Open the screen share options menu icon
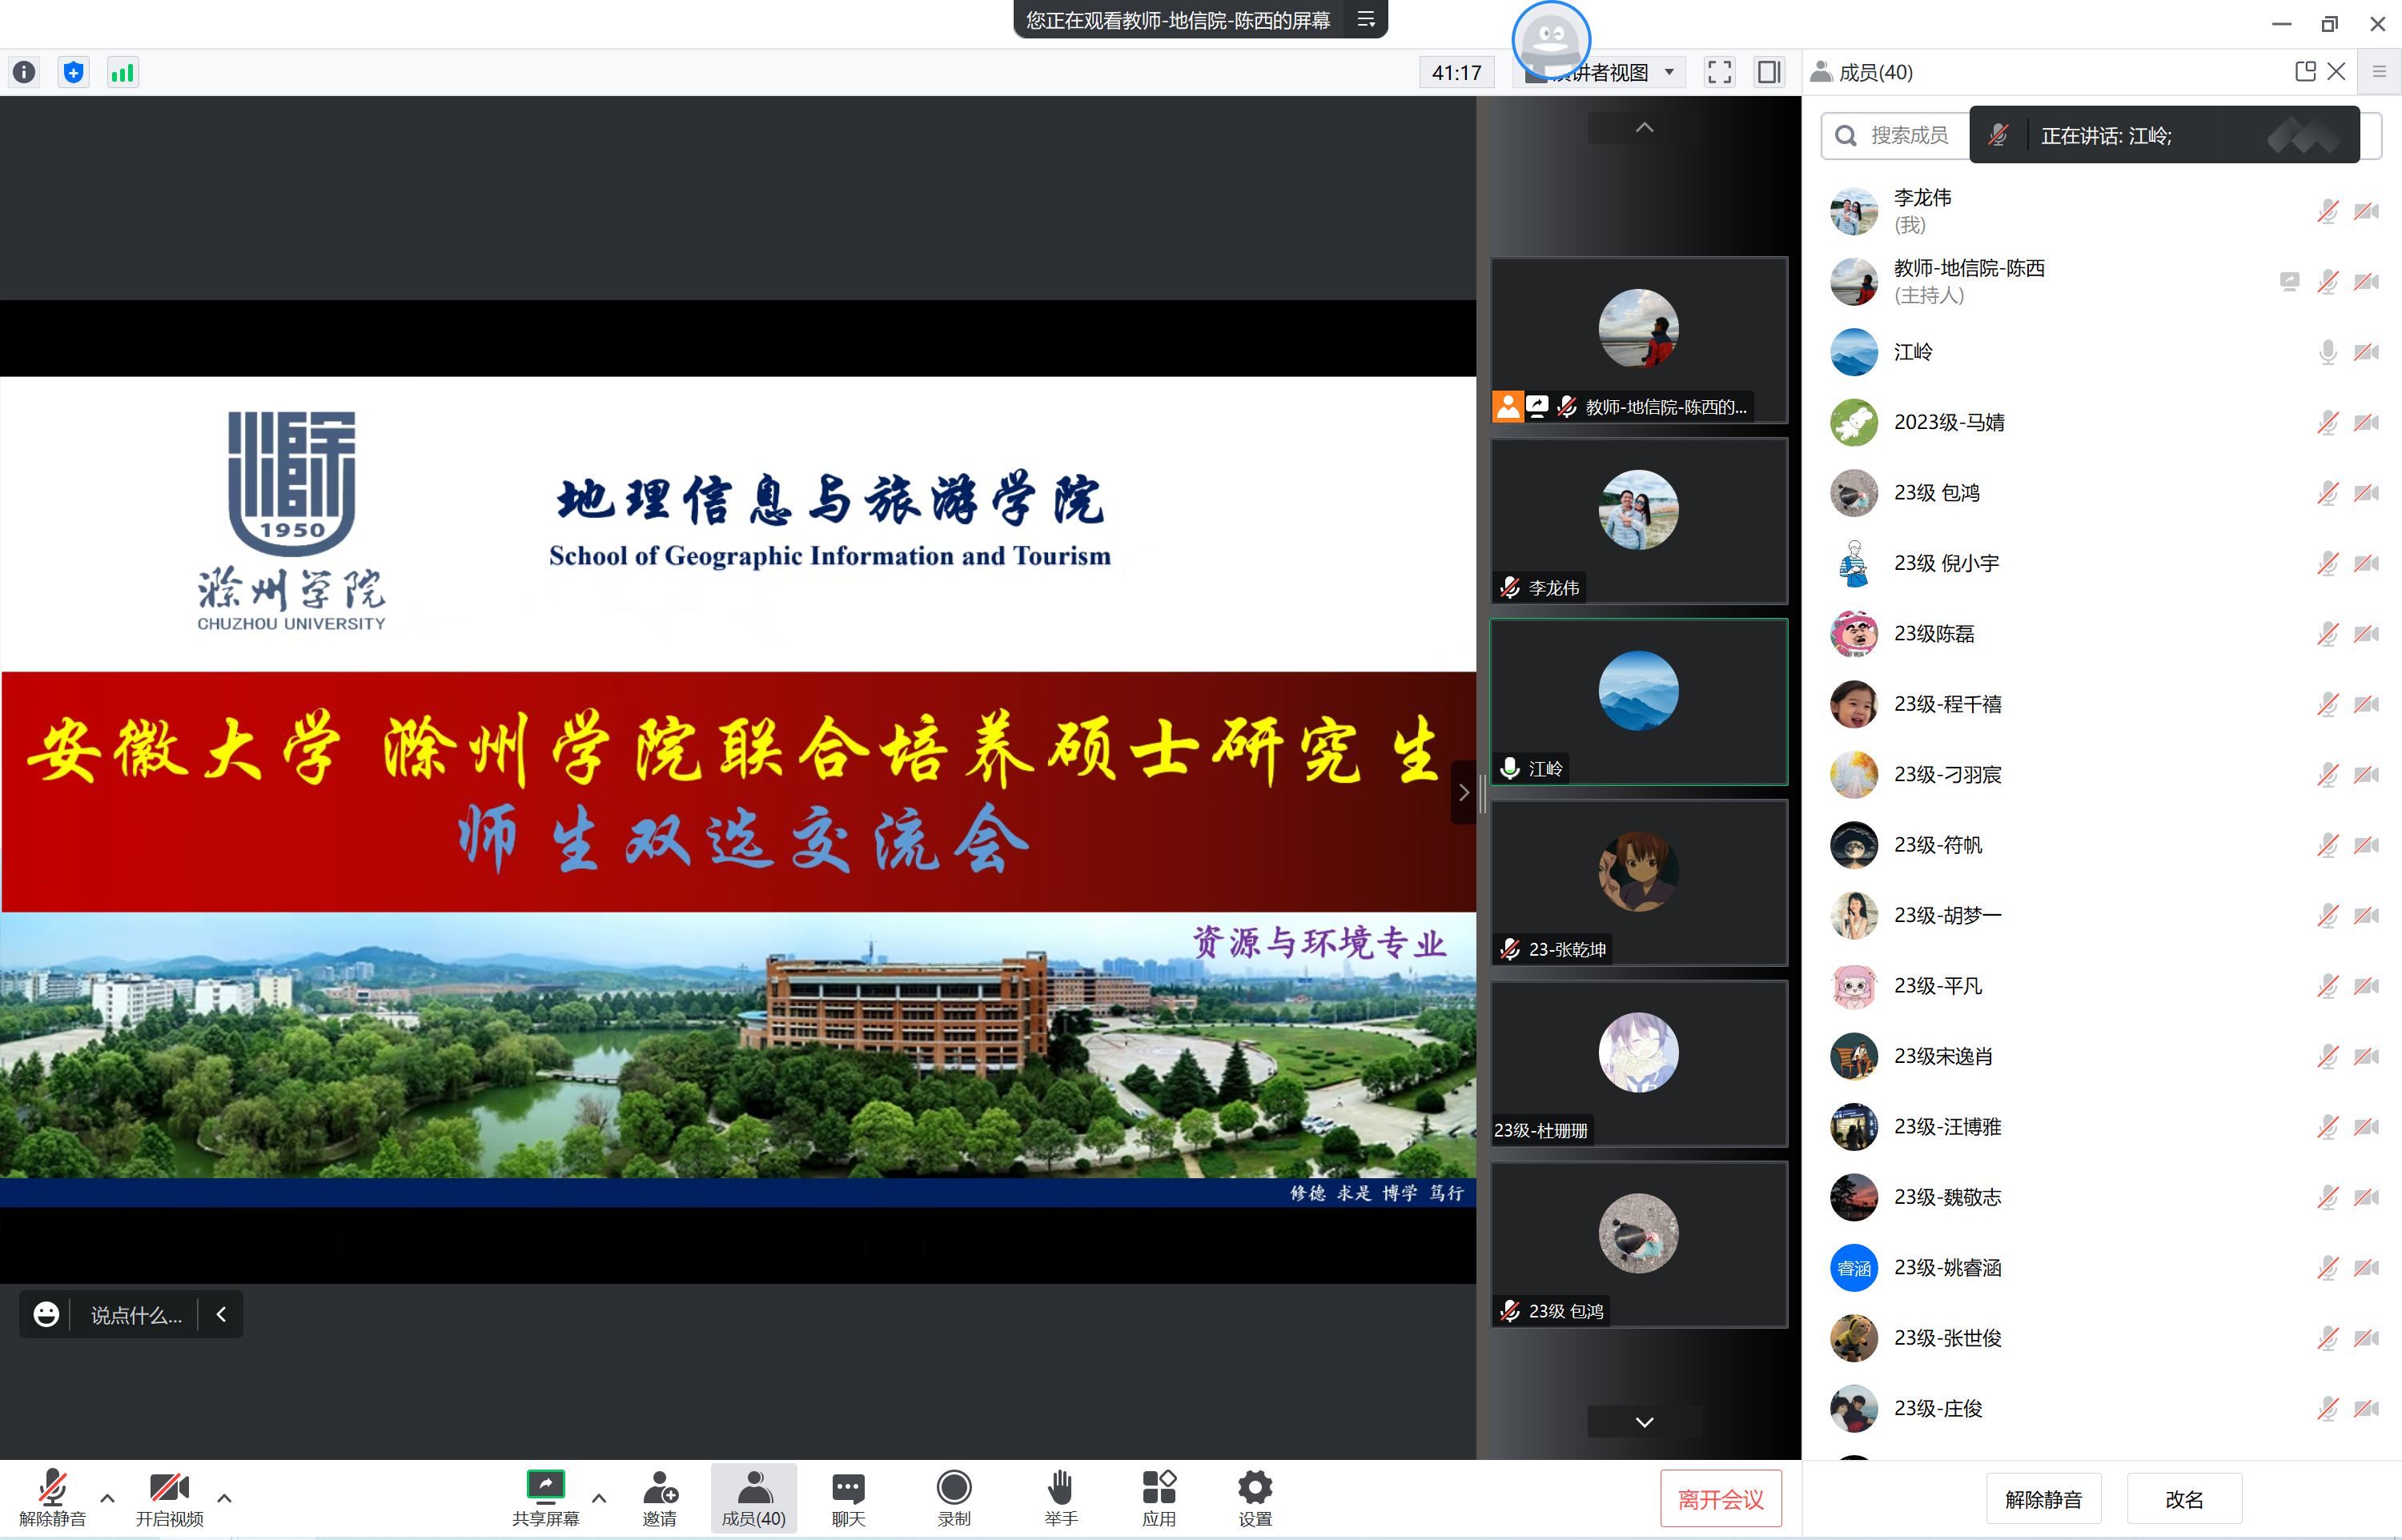The width and height of the screenshot is (2402, 1540). tap(1365, 19)
